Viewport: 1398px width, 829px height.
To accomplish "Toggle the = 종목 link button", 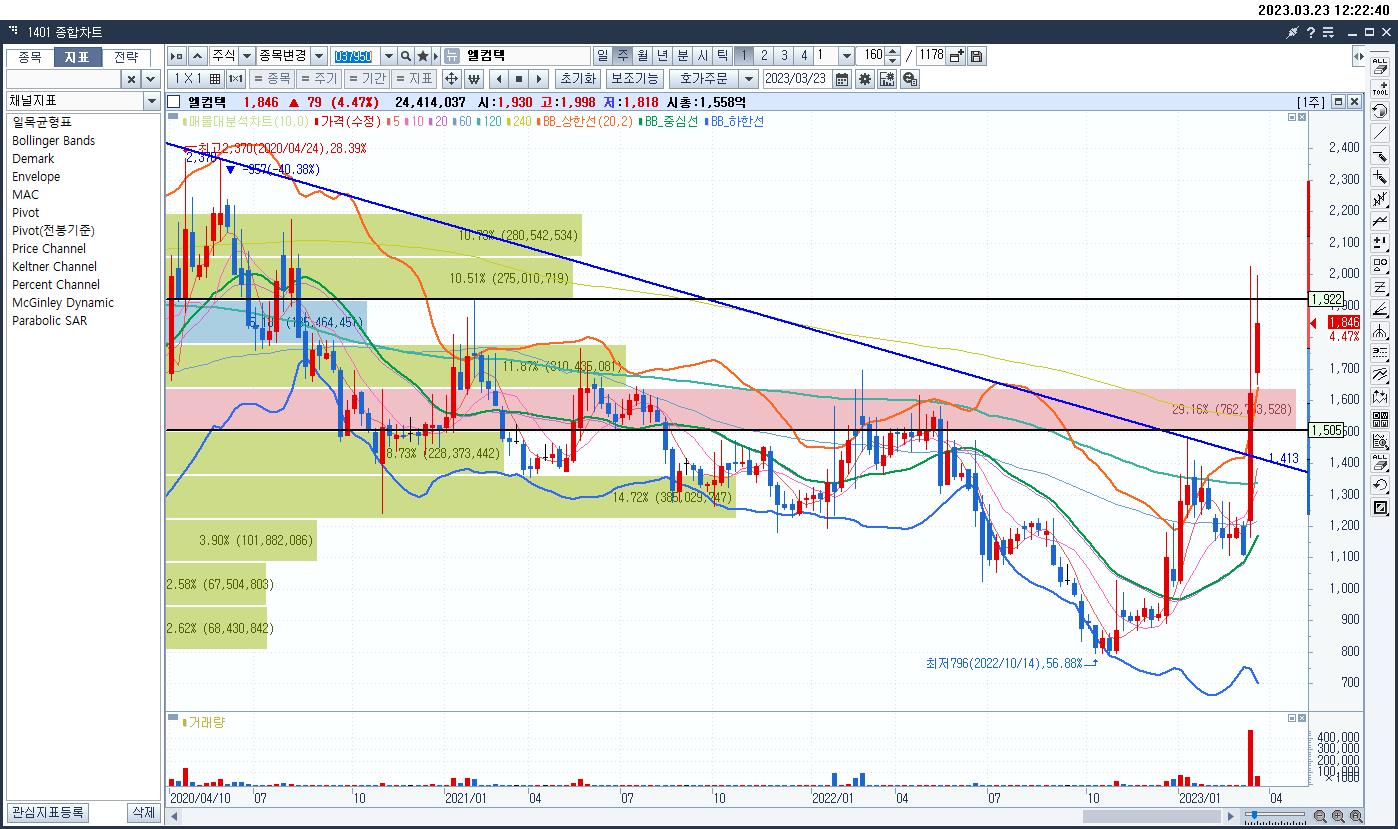I will point(272,79).
